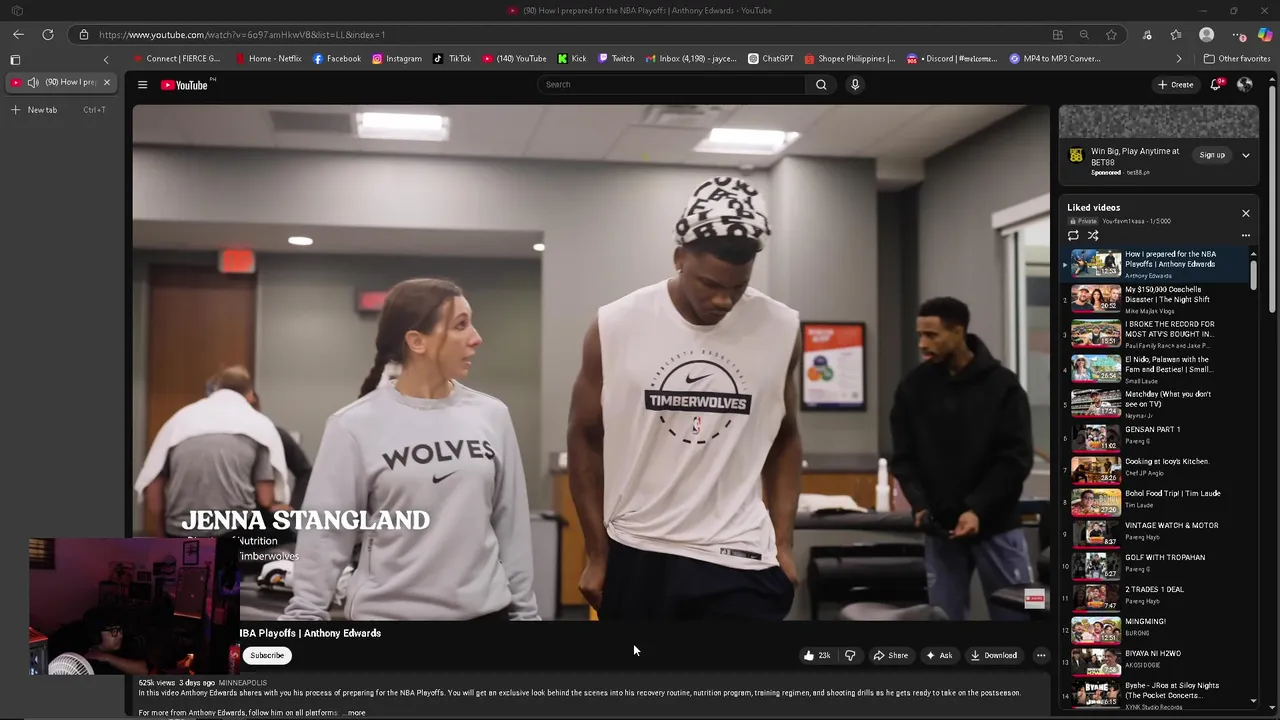Viewport: 1280px width, 720px height.
Task: Open the YouTube hamburger guide menu
Action: point(142,85)
